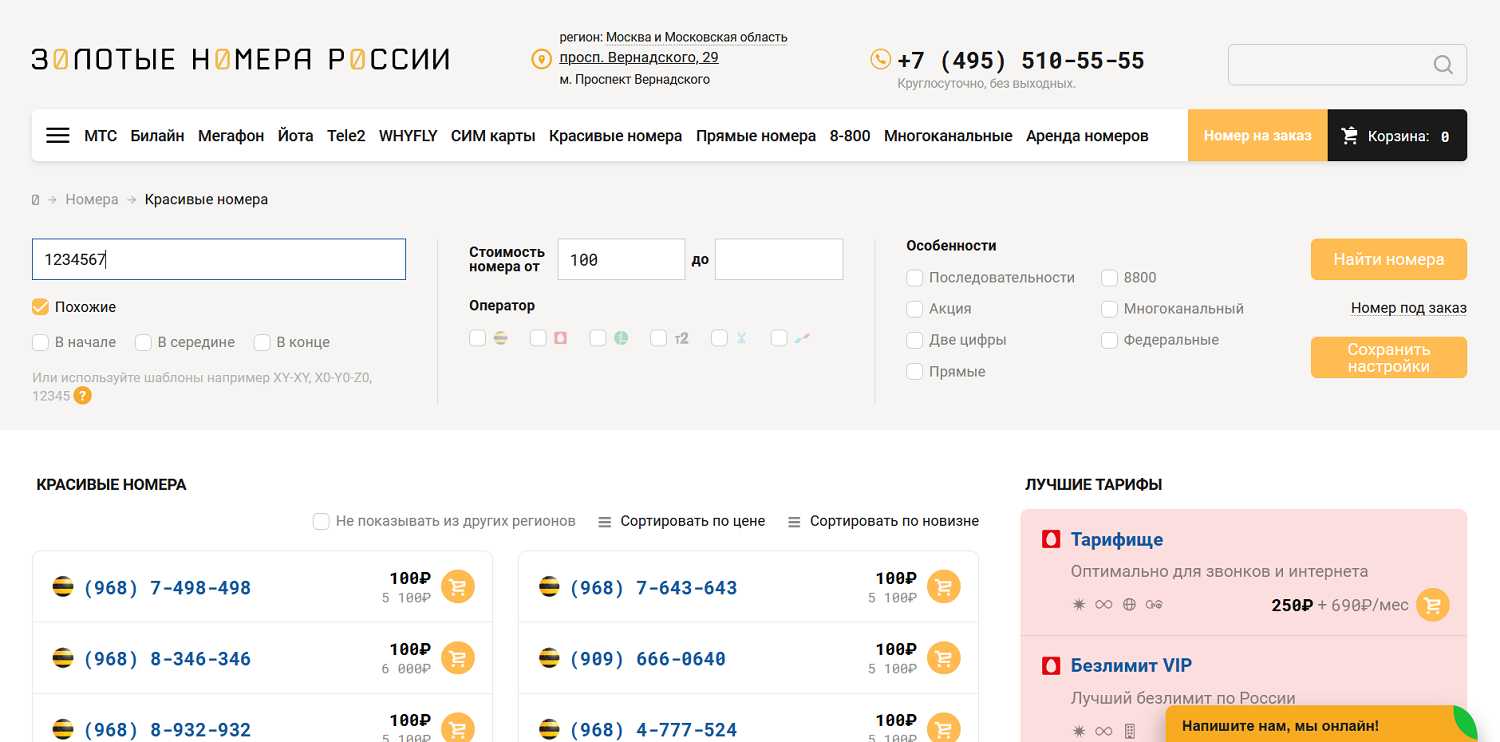Add (968) 8-346-346 to cart

(x=458, y=658)
